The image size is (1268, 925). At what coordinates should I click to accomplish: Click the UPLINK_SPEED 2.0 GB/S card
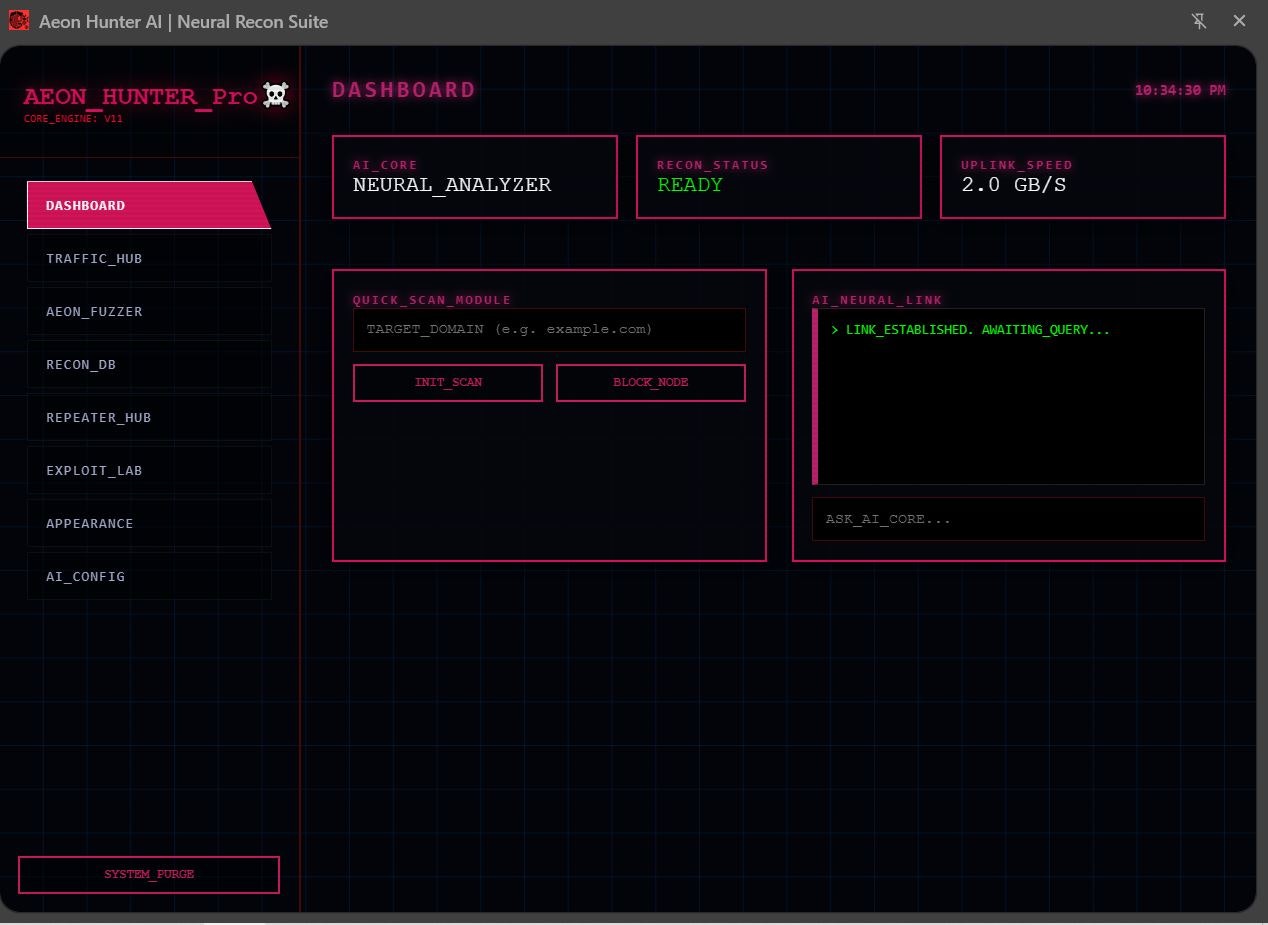[x=1082, y=177]
